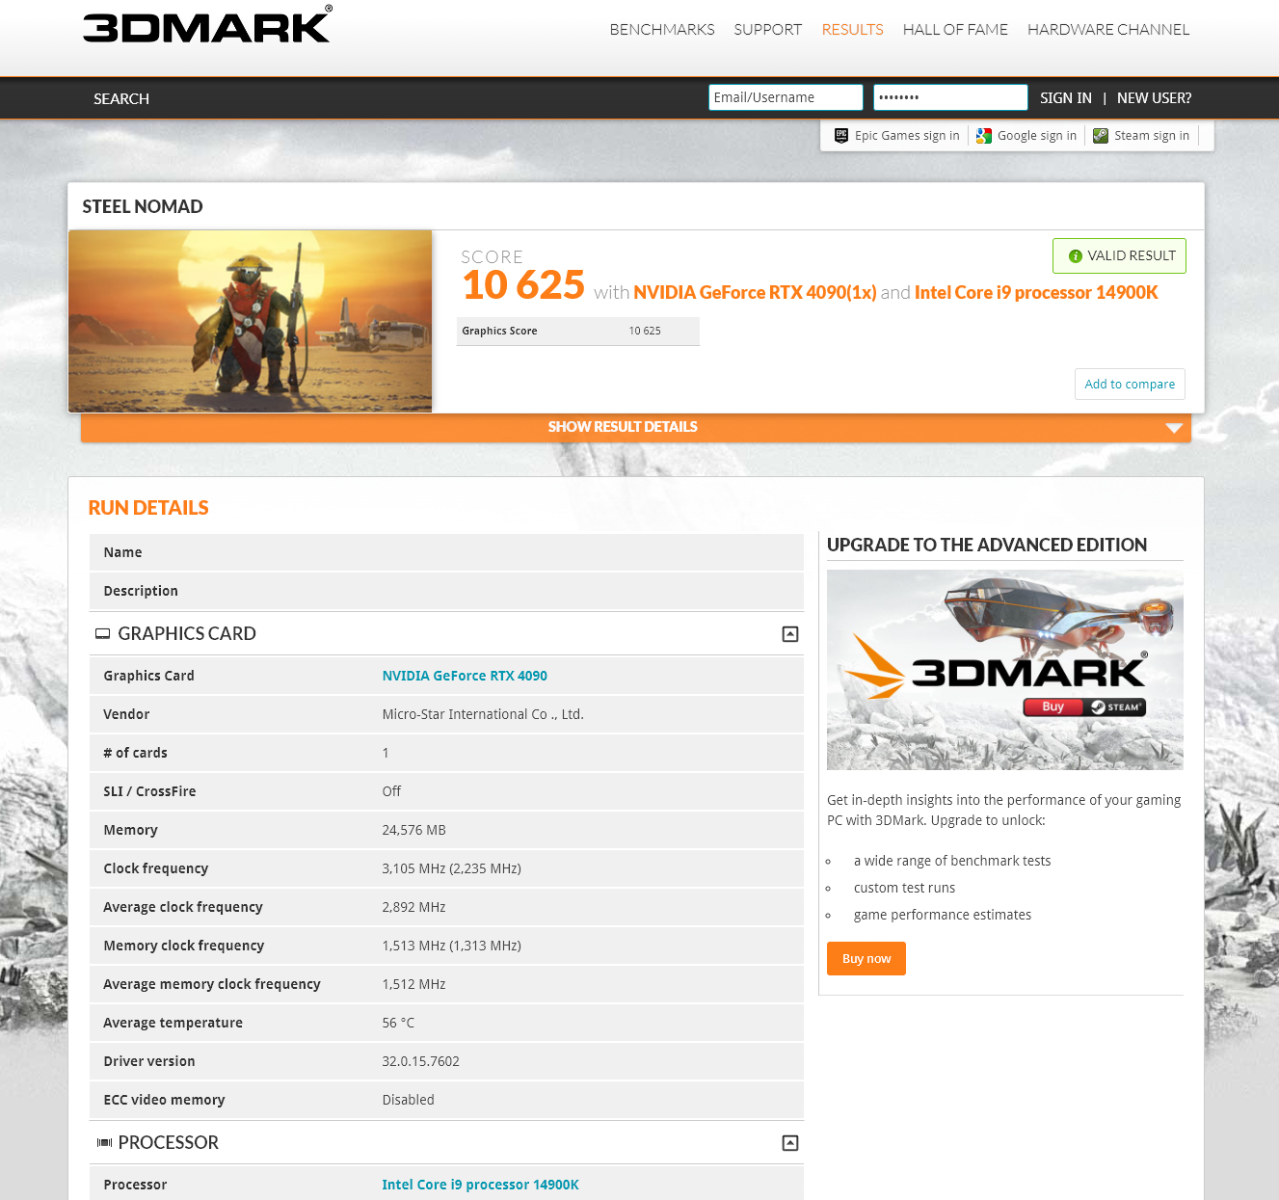Click the 3DMARK logo in header
This screenshot has height=1200, width=1279.
click(x=207, y=25)
